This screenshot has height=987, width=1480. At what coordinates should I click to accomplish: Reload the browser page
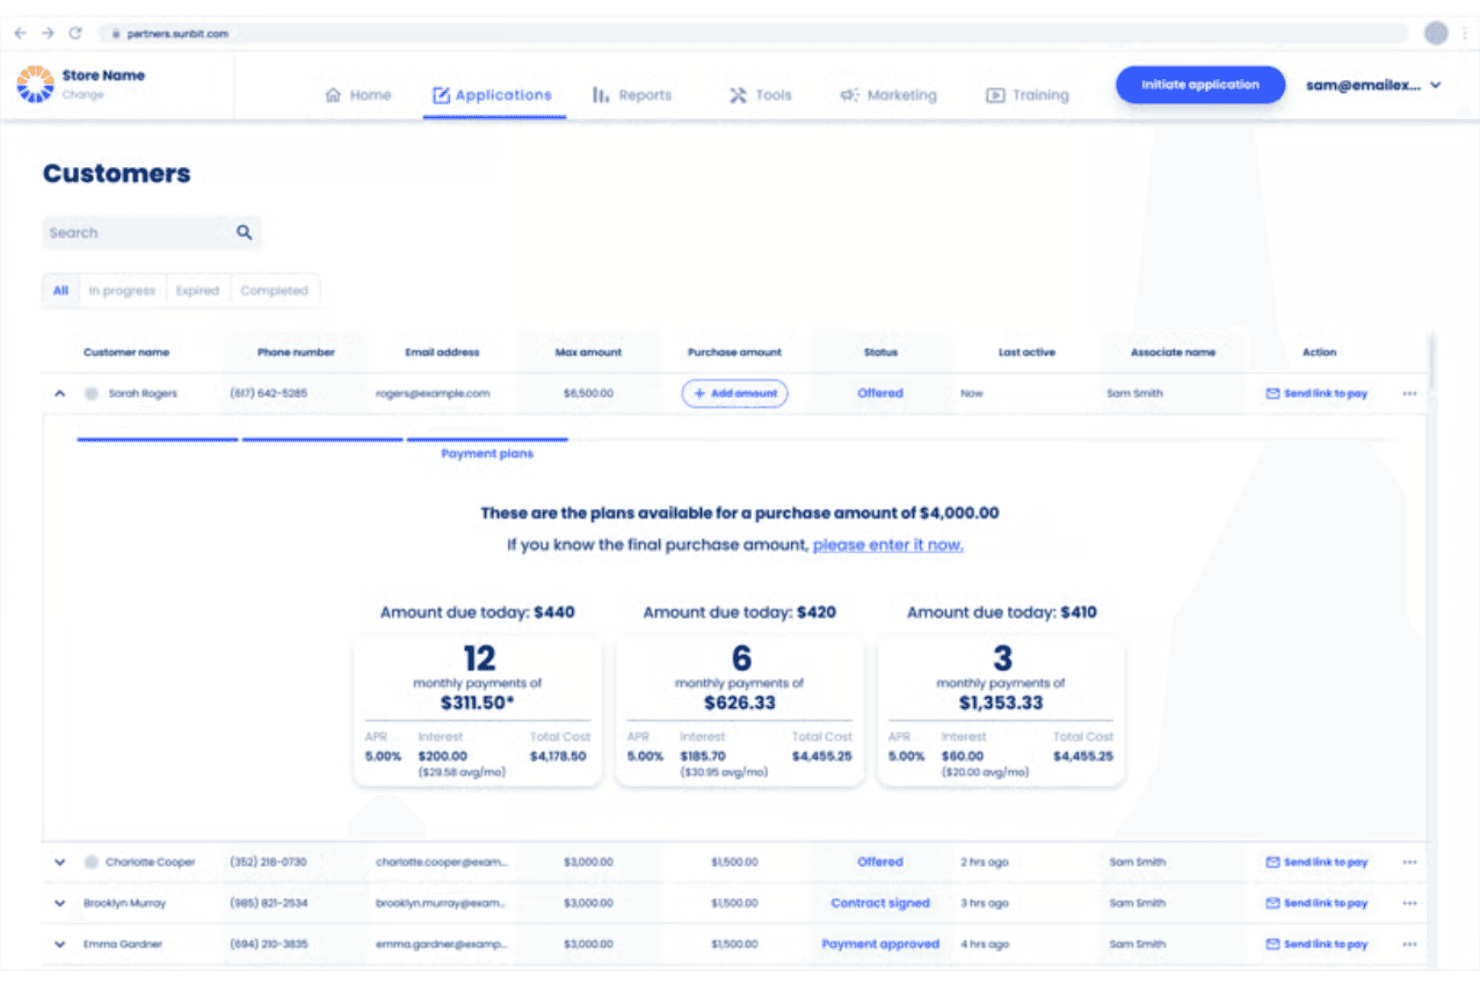point(75,33)
